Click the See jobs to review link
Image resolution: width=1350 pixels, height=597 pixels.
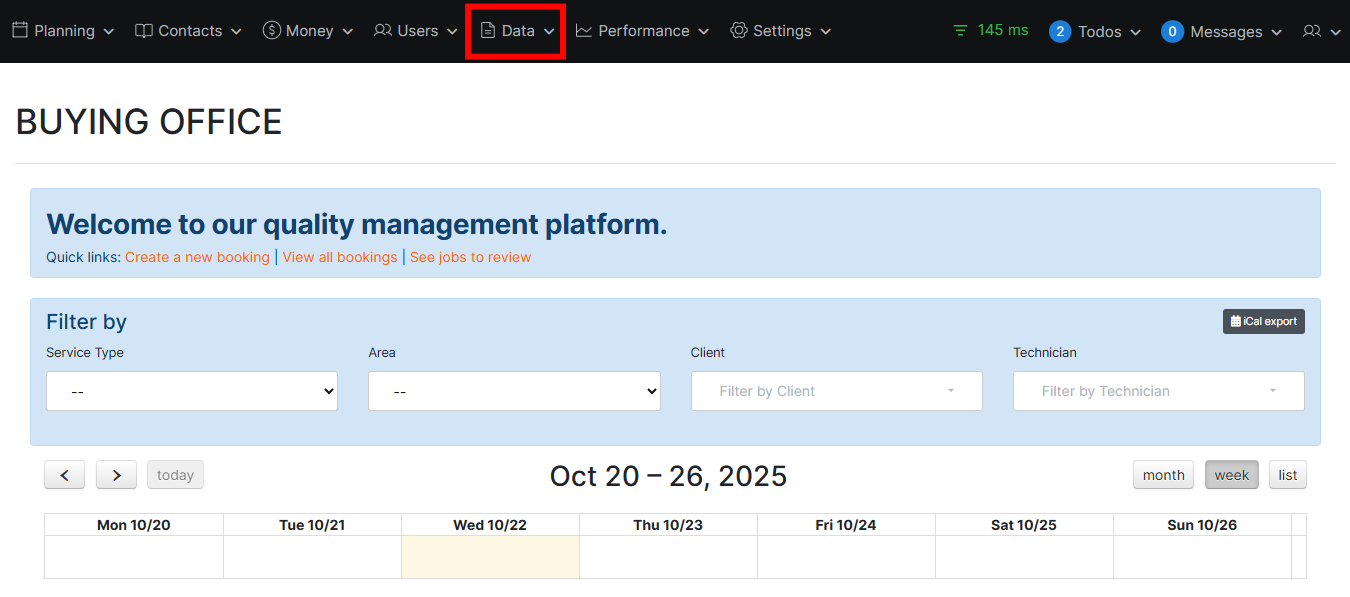pos(470,257)
